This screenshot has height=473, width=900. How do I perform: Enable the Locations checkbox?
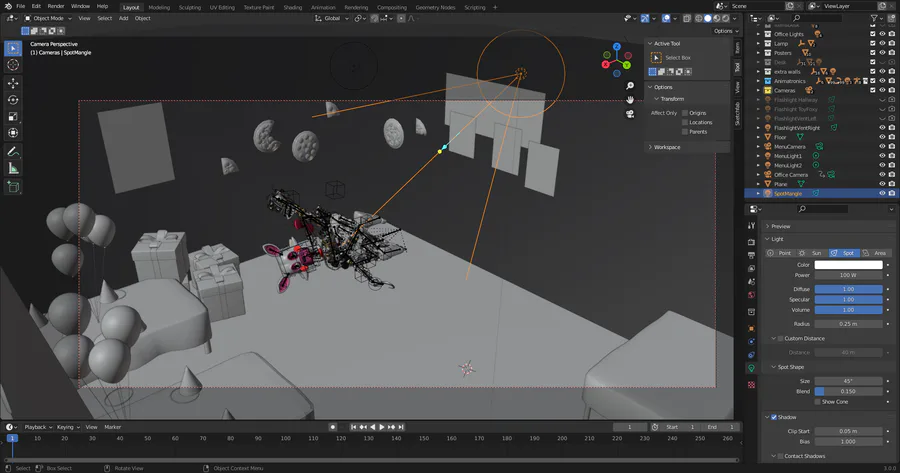coord(685,122)
